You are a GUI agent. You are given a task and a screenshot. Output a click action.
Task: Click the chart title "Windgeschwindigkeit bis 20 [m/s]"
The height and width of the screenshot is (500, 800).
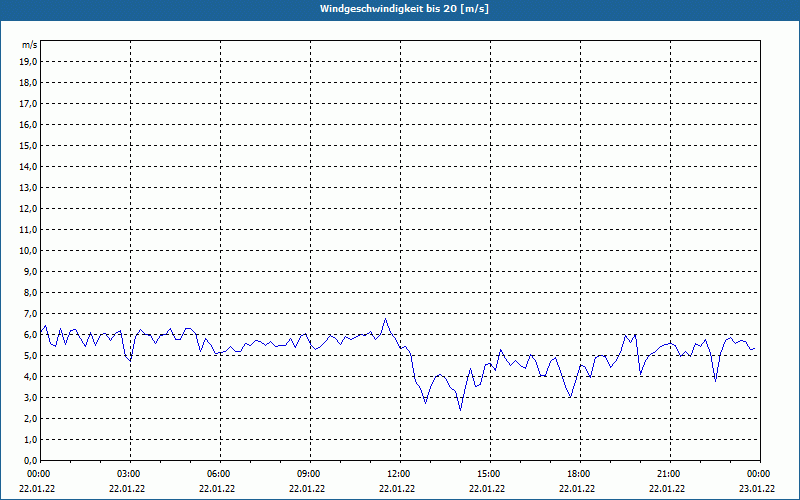tap(404, 9)
